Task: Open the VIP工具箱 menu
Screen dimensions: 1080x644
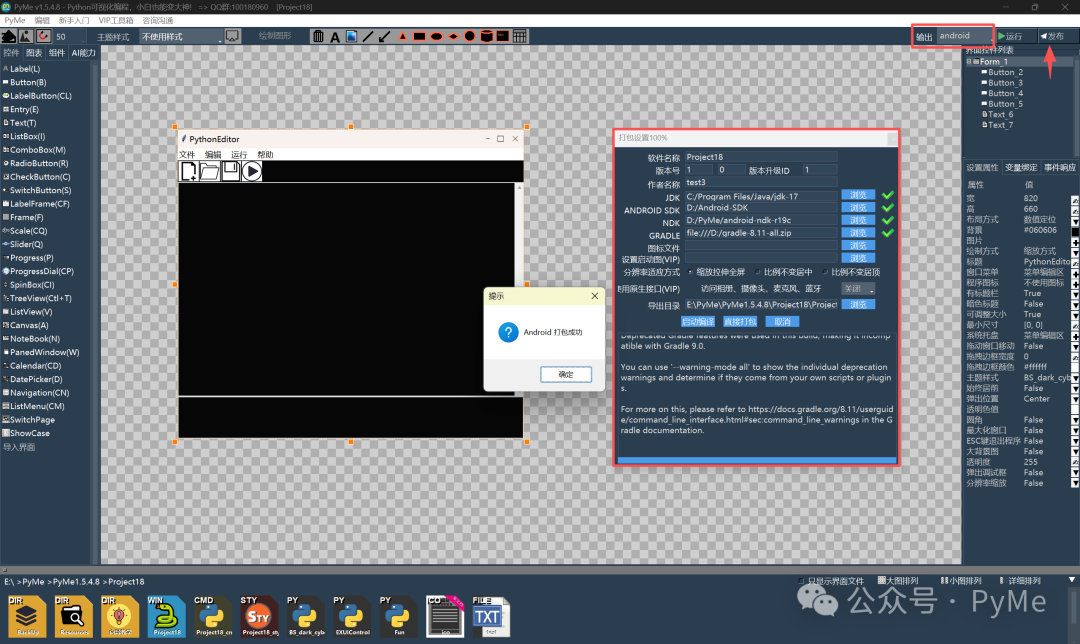Action: pyautogui.click(x=114, y=20)
